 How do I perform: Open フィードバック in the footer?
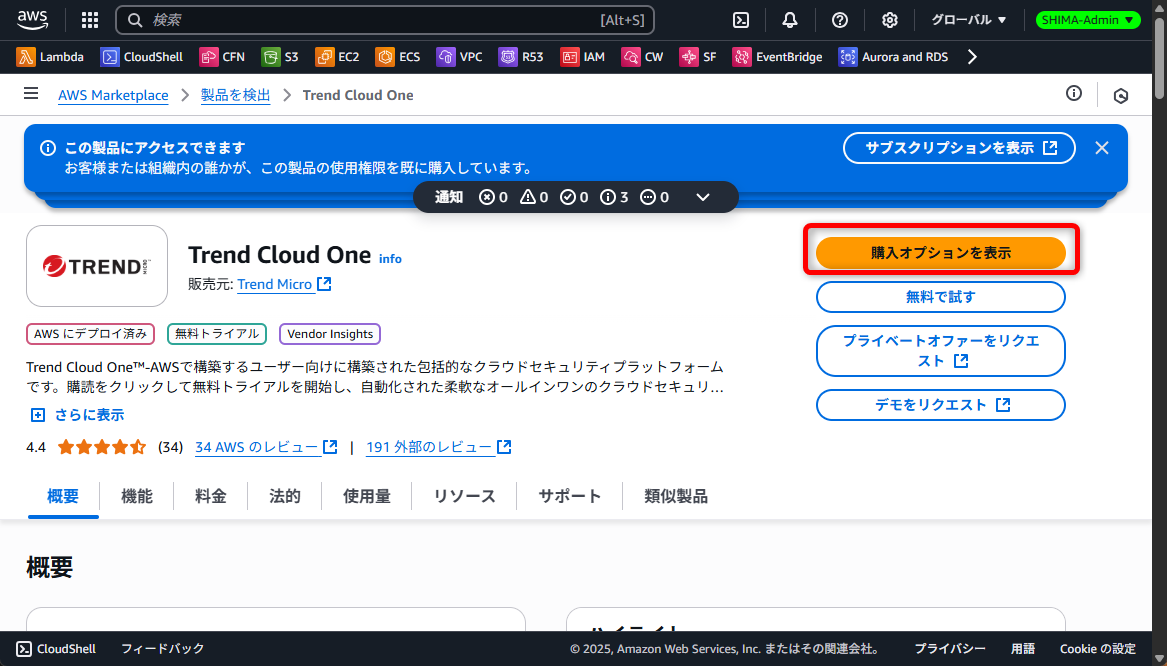(x=163, y=649)
